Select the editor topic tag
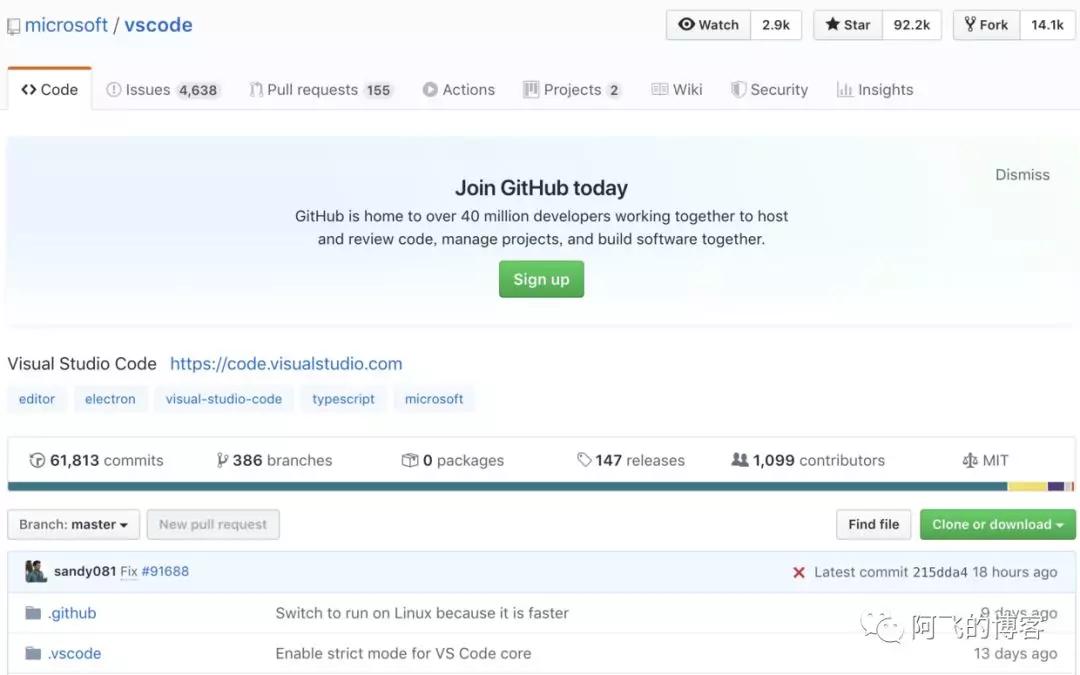The image size is (1080, 675). coord(37,399)
